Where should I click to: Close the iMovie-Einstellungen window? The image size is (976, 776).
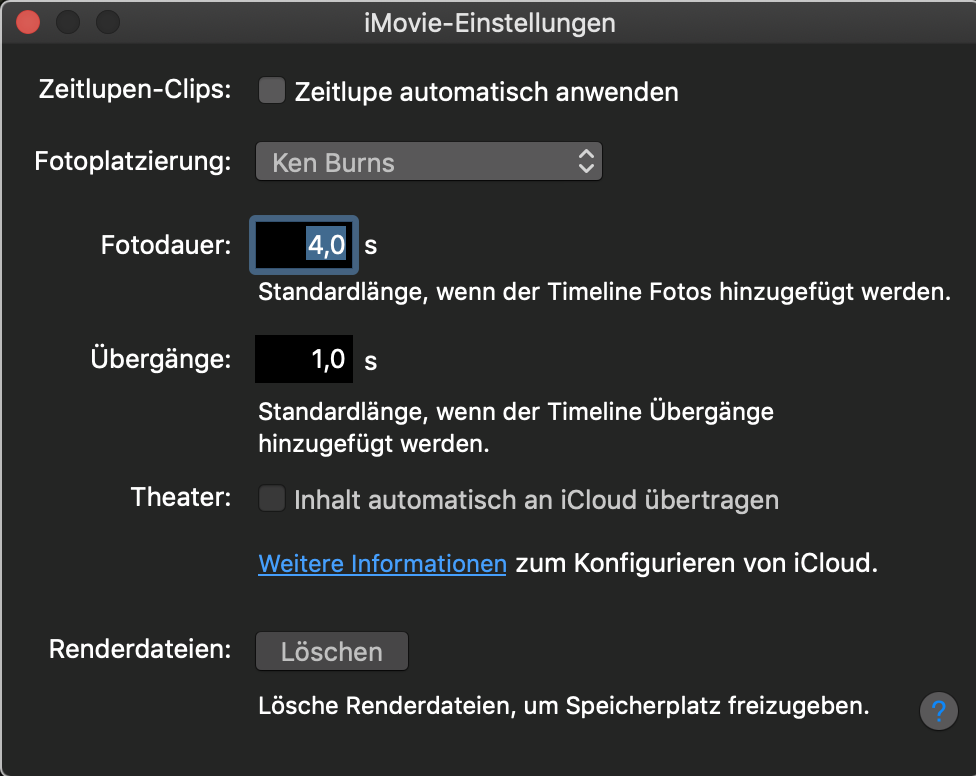[28, 22]
